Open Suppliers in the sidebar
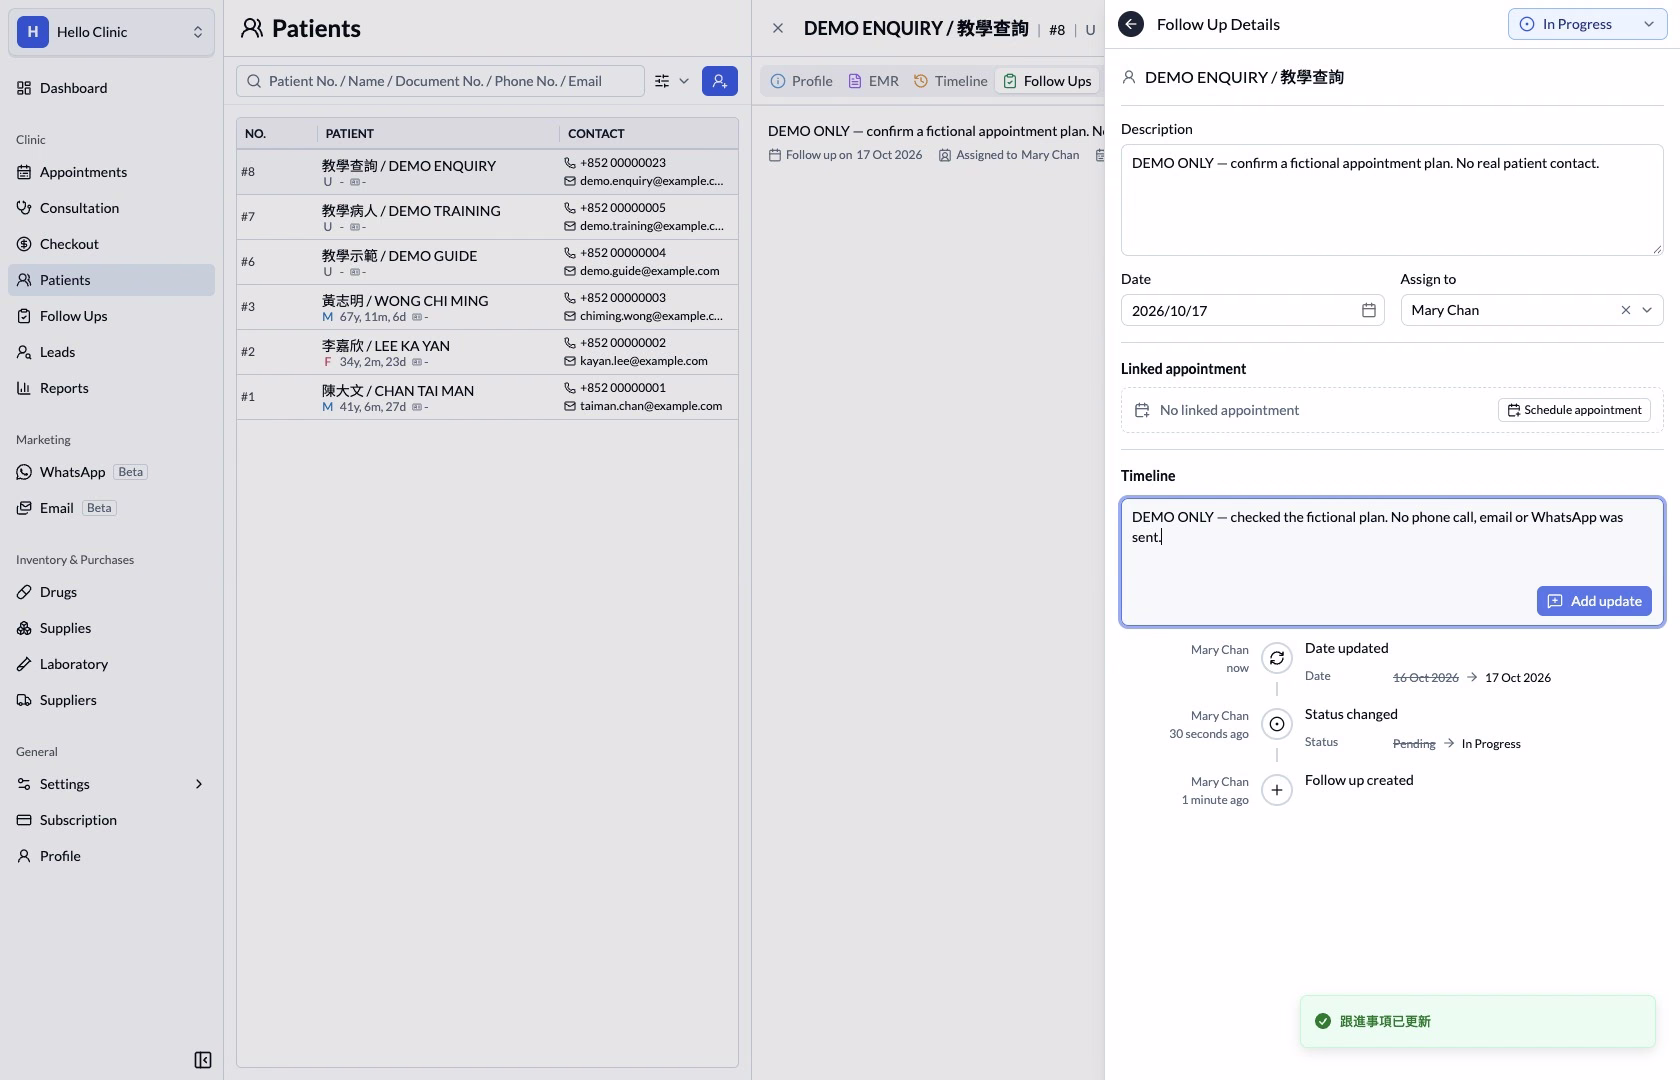The image size is (1680, 1080). 111,700
